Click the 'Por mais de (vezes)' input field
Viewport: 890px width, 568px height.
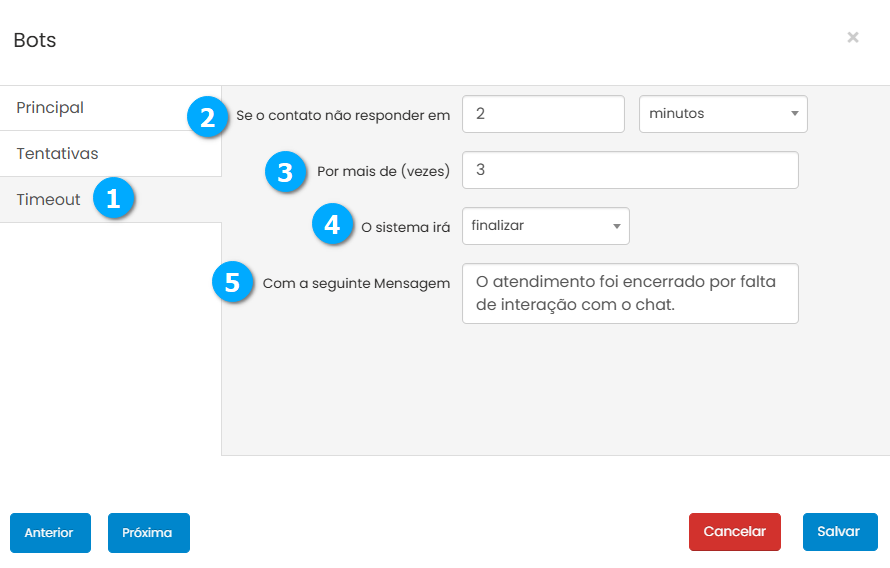pos(630,170)
